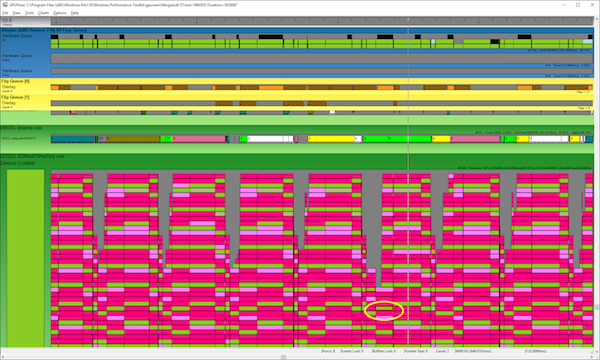The width and height of the screenshot is (600, 360).
Task: Click the Buffers Lost: 0 status entry
Action: pos(384,351)
